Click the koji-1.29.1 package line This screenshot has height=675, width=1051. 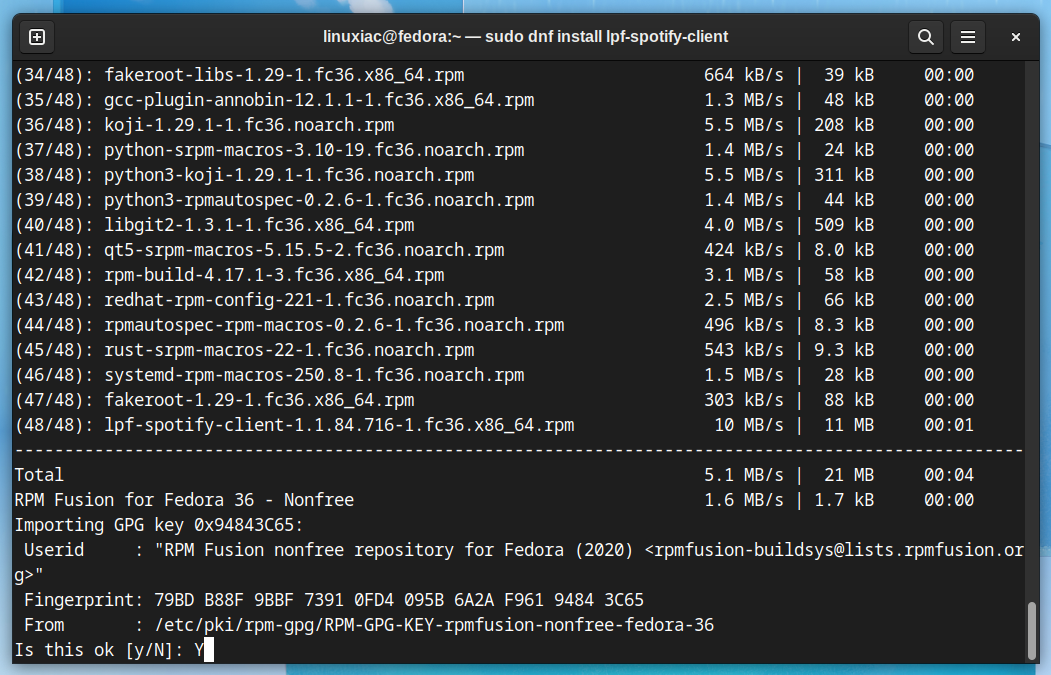pos(495,125)
